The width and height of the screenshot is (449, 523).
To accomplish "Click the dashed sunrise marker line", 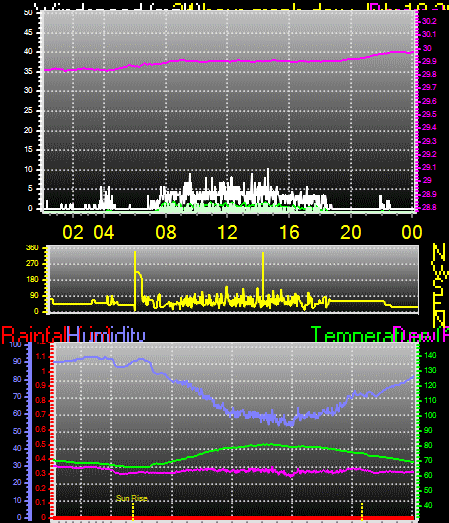I will point(133,511).
